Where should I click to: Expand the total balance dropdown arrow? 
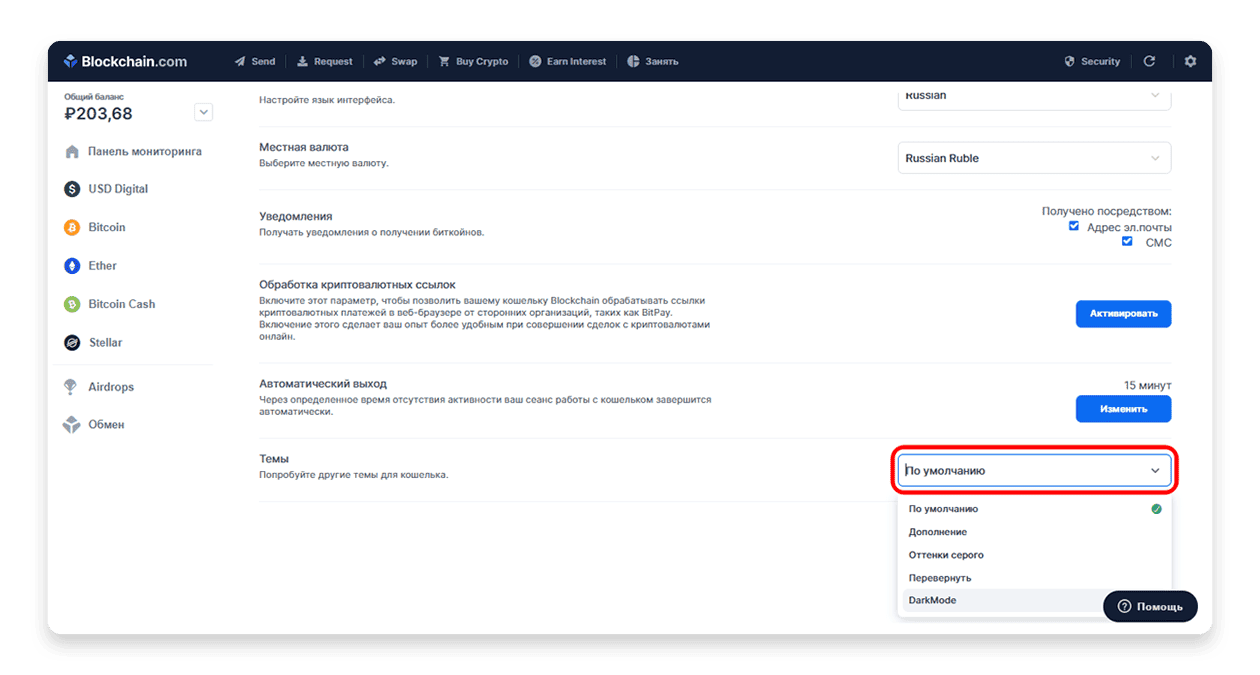[x=204, y=112]
